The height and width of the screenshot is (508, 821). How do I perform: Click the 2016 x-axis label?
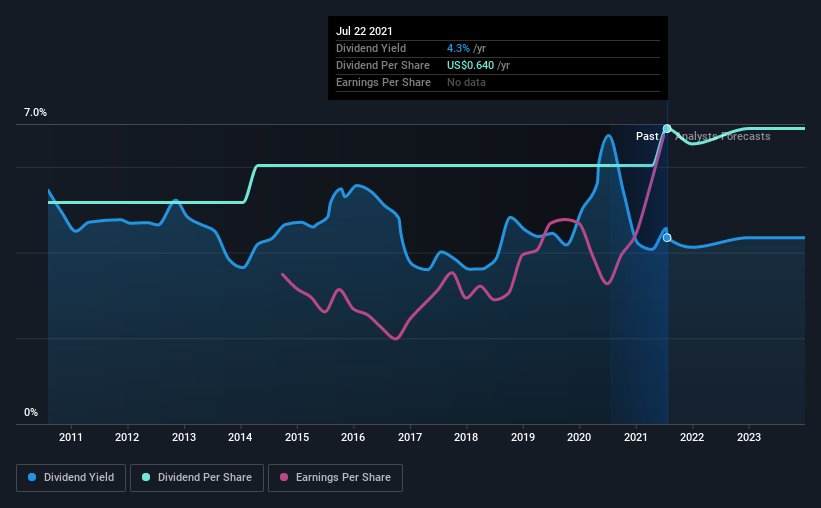[353, 437]
